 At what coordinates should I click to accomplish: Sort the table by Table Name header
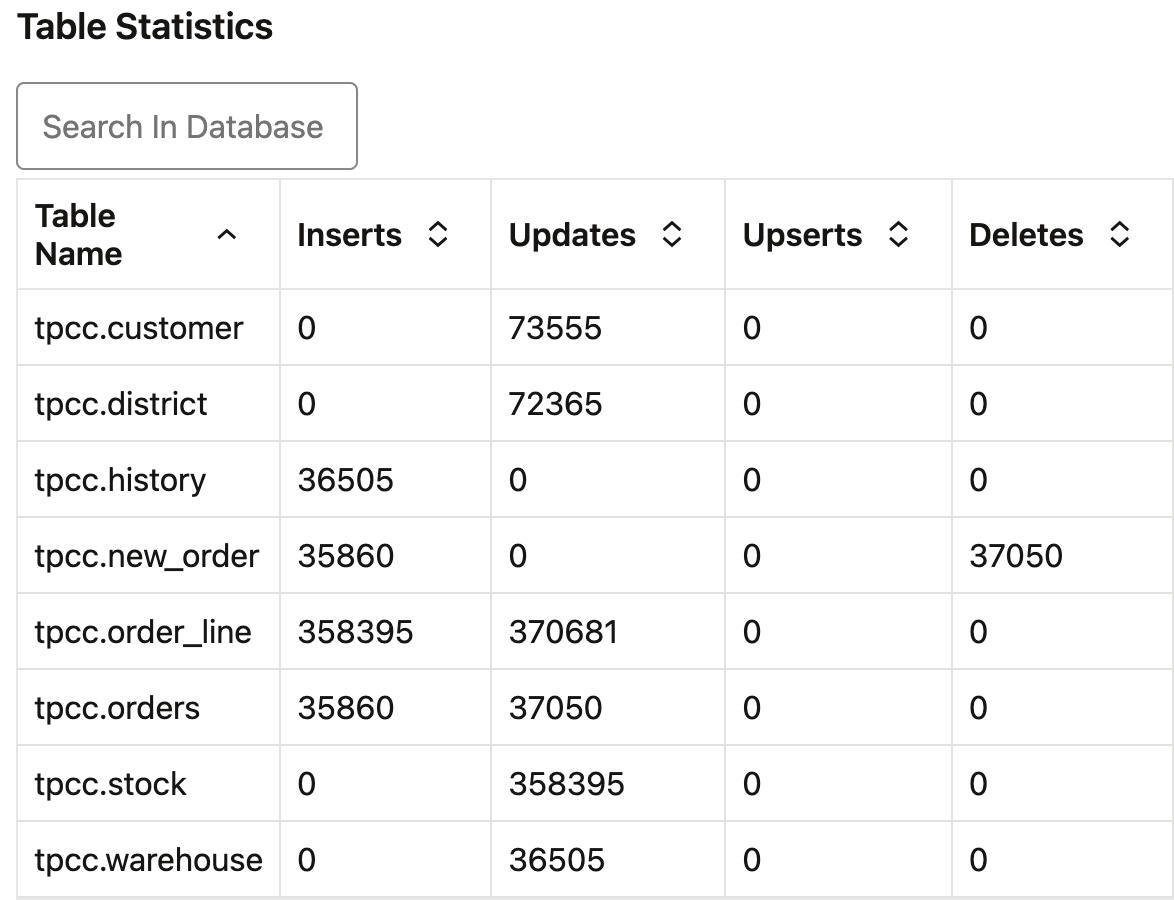pyautogui.click(x=77, y=234)
